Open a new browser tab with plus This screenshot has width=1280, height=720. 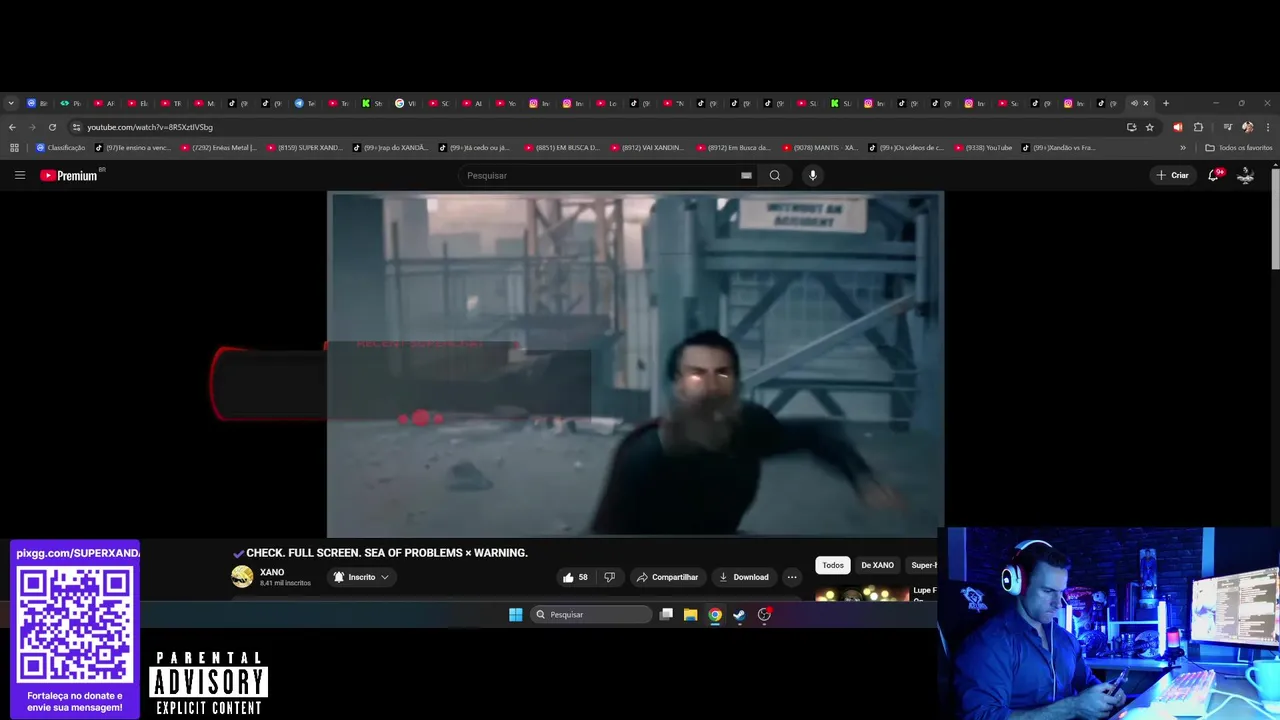point(1165,103)
